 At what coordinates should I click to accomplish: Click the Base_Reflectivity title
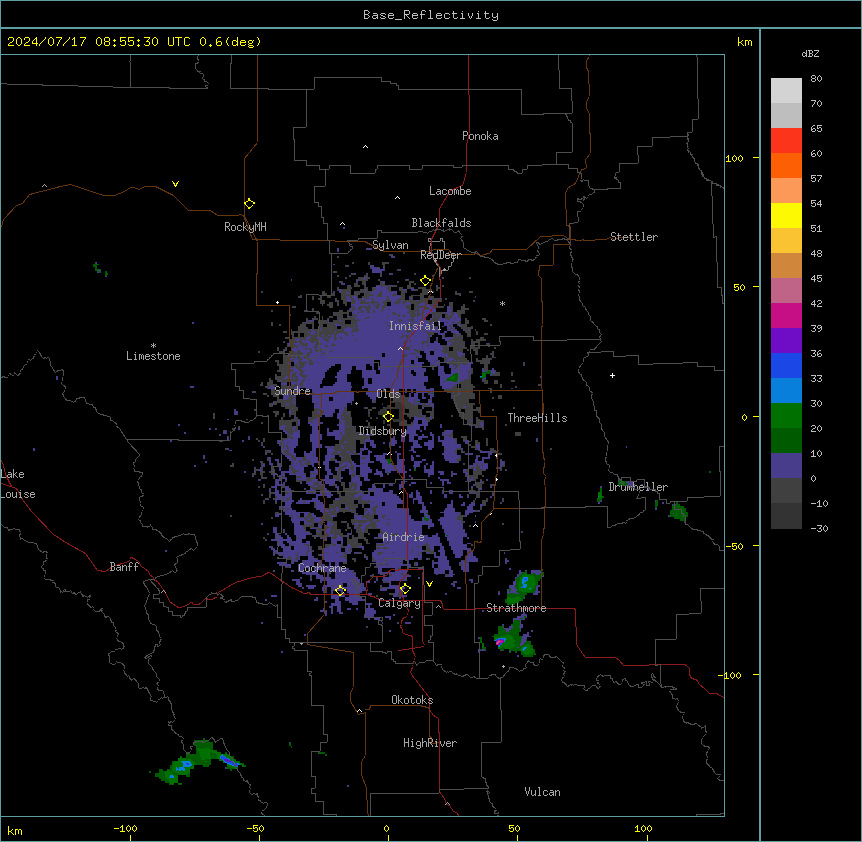431,15
